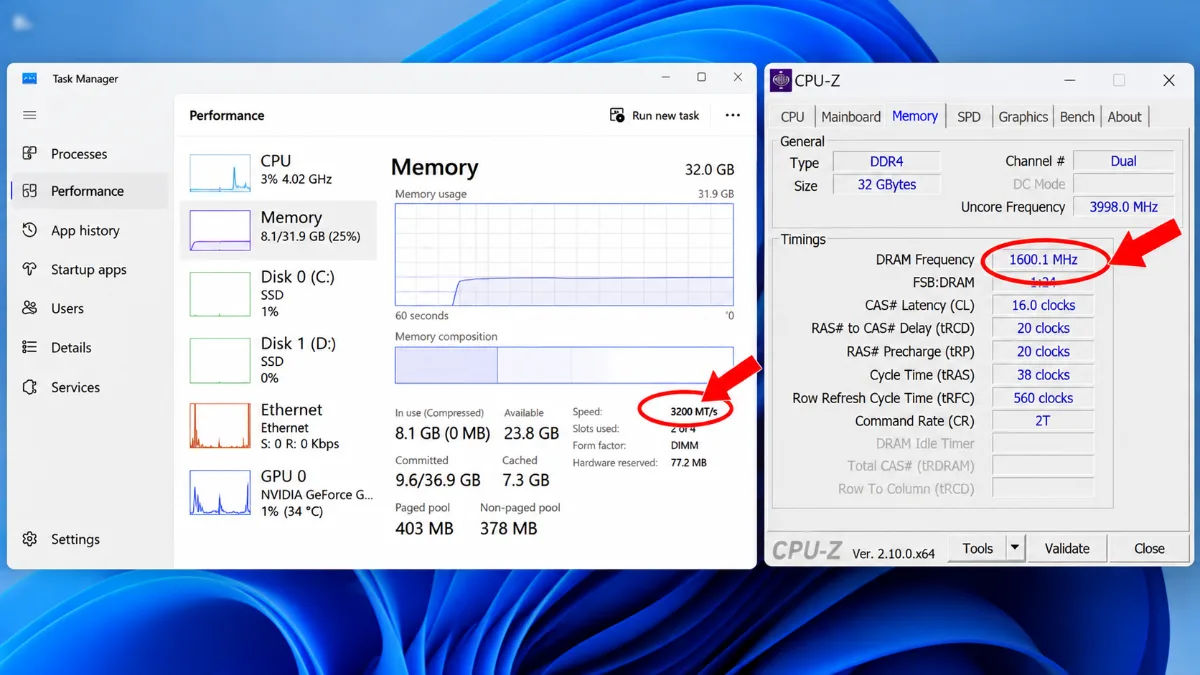Image resolution: width=1200 pixels, height=675 pixels.
Task: Click the Cycle Time 38 clocks field
Action: coord(1043,375)
